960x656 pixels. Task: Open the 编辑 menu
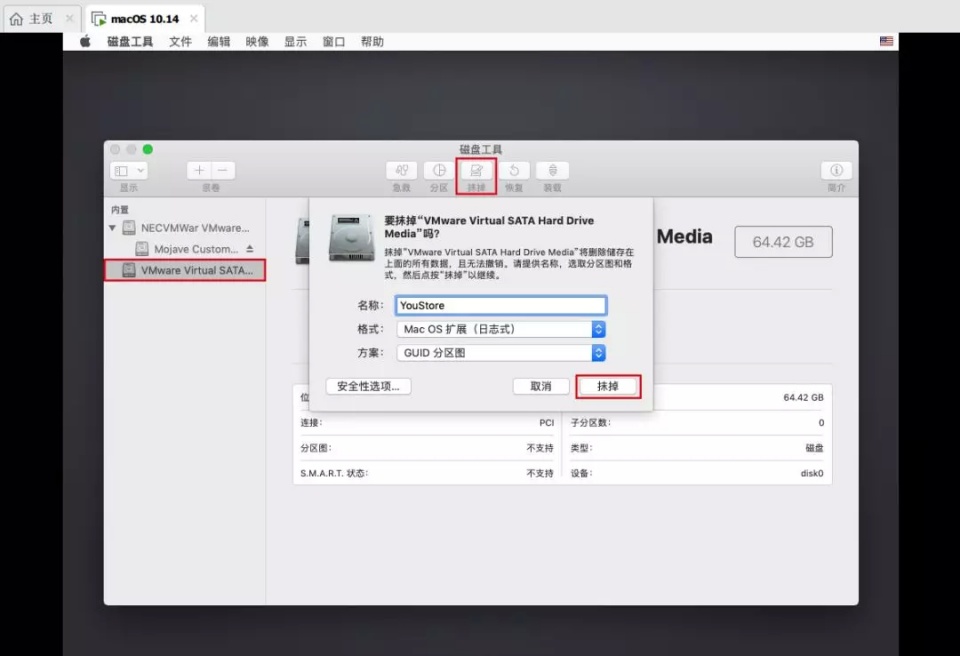tap(219, 42)
